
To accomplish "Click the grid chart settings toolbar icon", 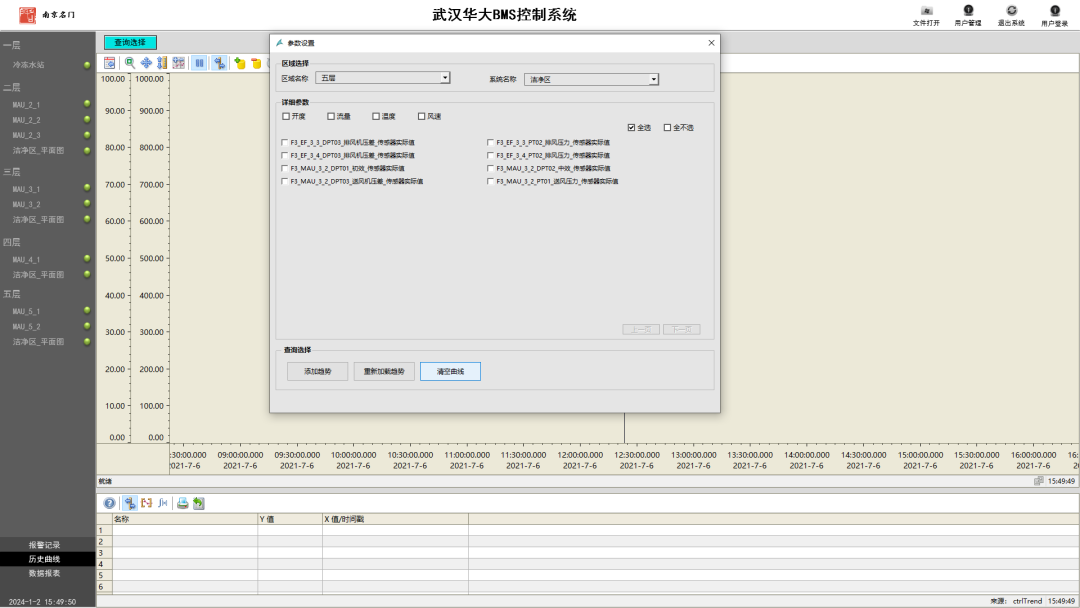I will click(178, 63).
